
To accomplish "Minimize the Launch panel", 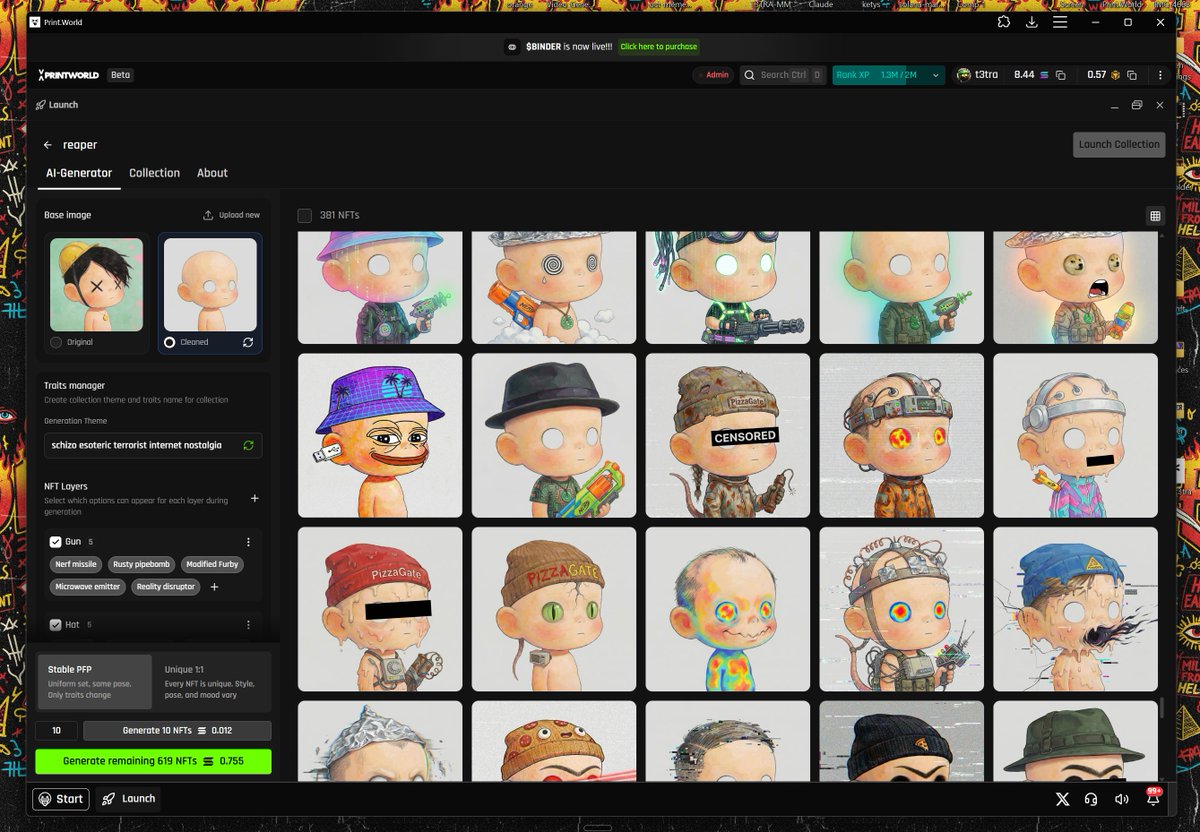I will tap(1115, 105).
